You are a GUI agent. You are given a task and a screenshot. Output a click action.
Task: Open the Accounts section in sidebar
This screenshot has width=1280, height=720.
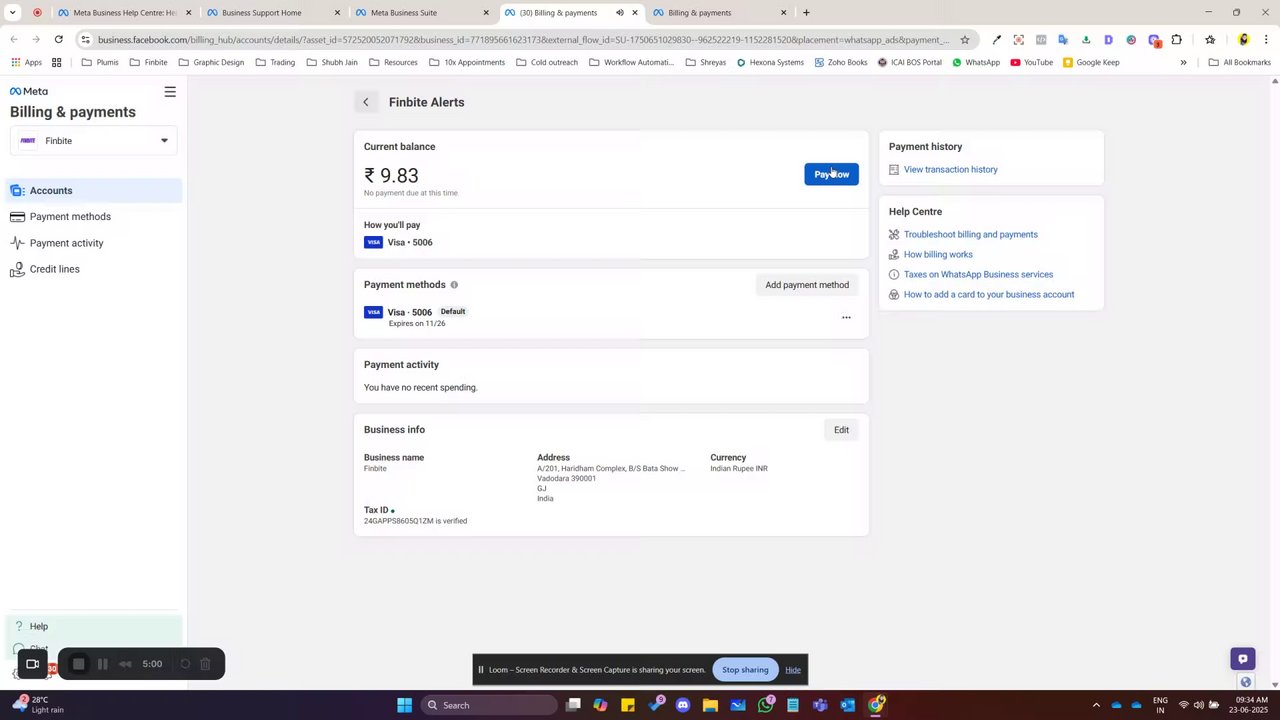[92, 190]
